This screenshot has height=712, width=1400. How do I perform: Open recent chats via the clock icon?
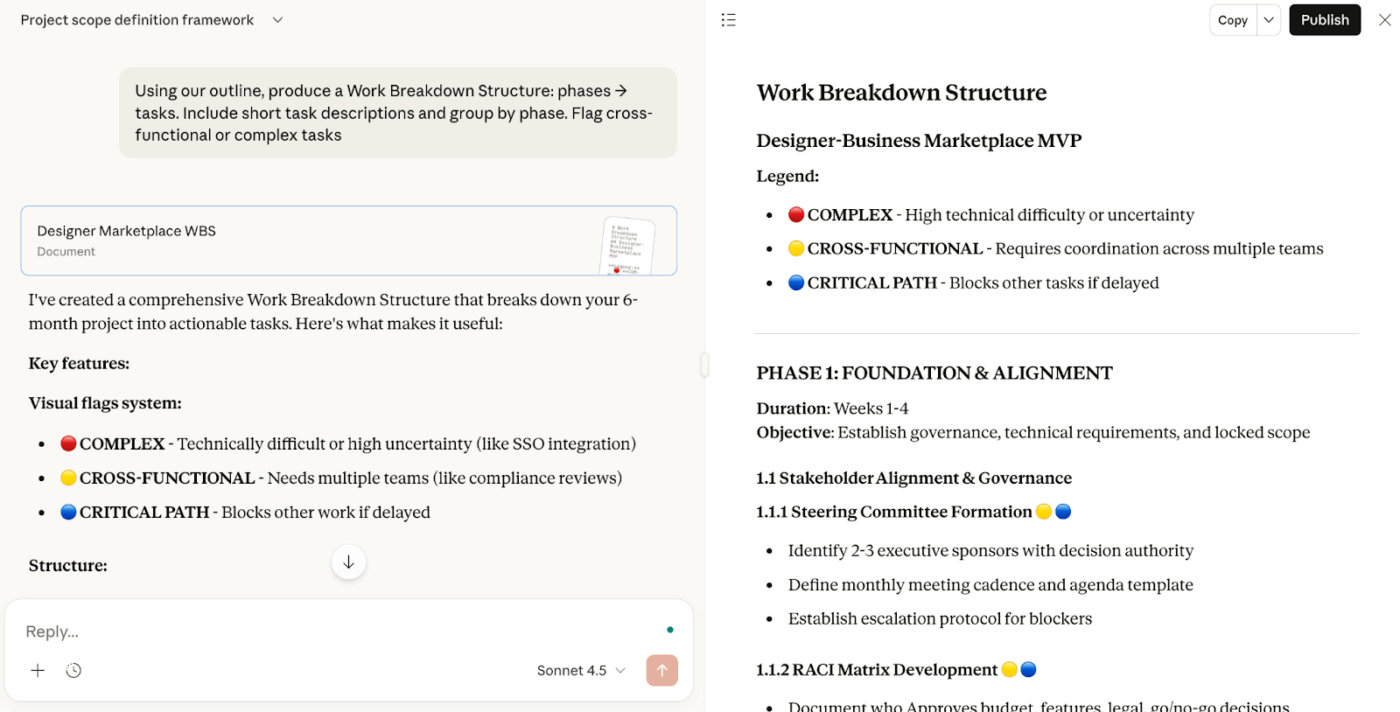tap(73, 670)
